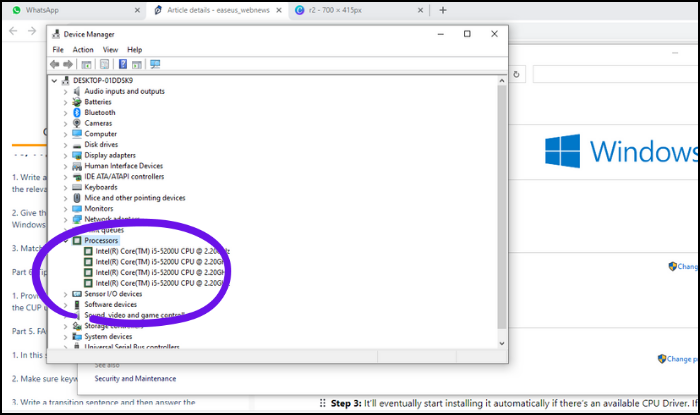Click the Properties toolbar icon in Device Manager
700x415 pixels.
[104, 64]
